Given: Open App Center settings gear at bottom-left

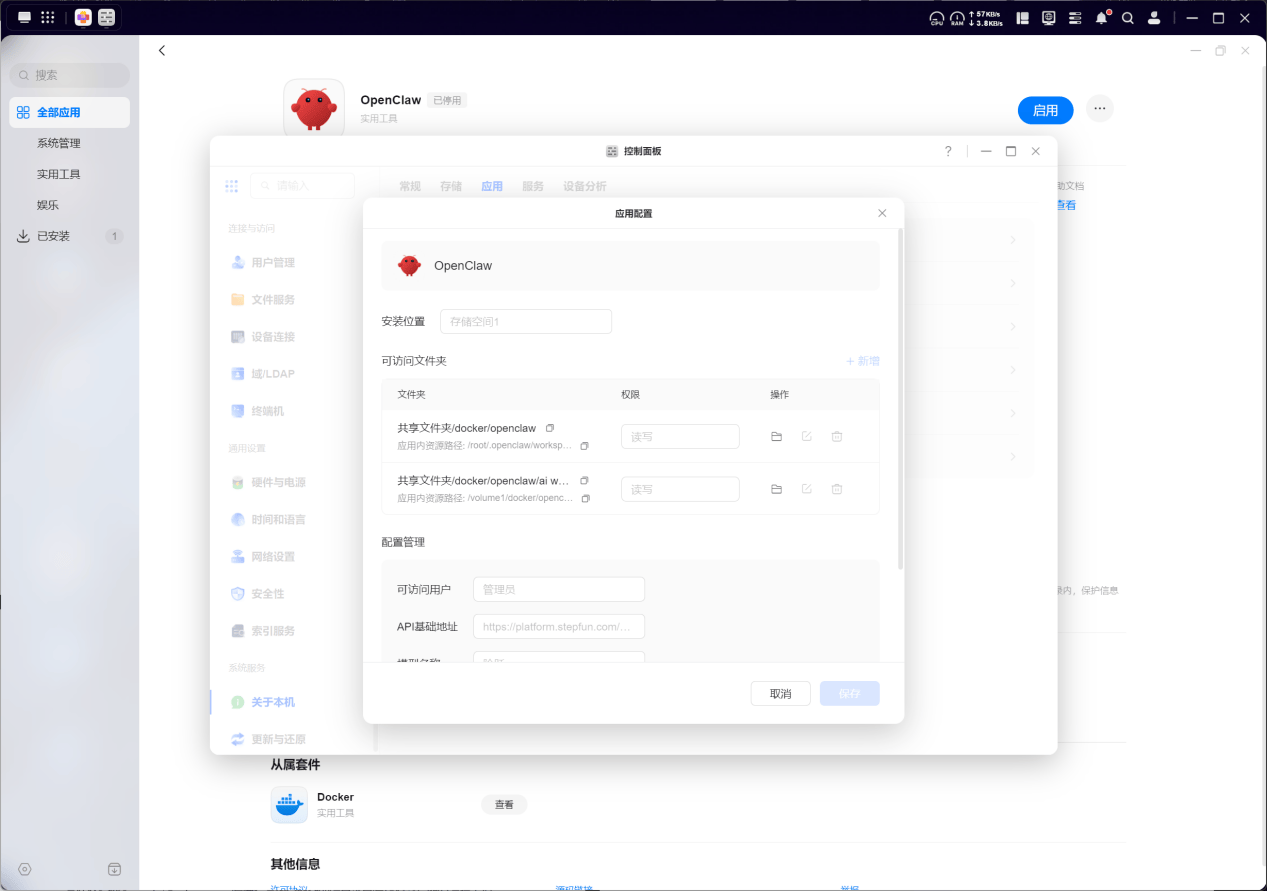Looking at the screenshot, I should click(25, 870).
